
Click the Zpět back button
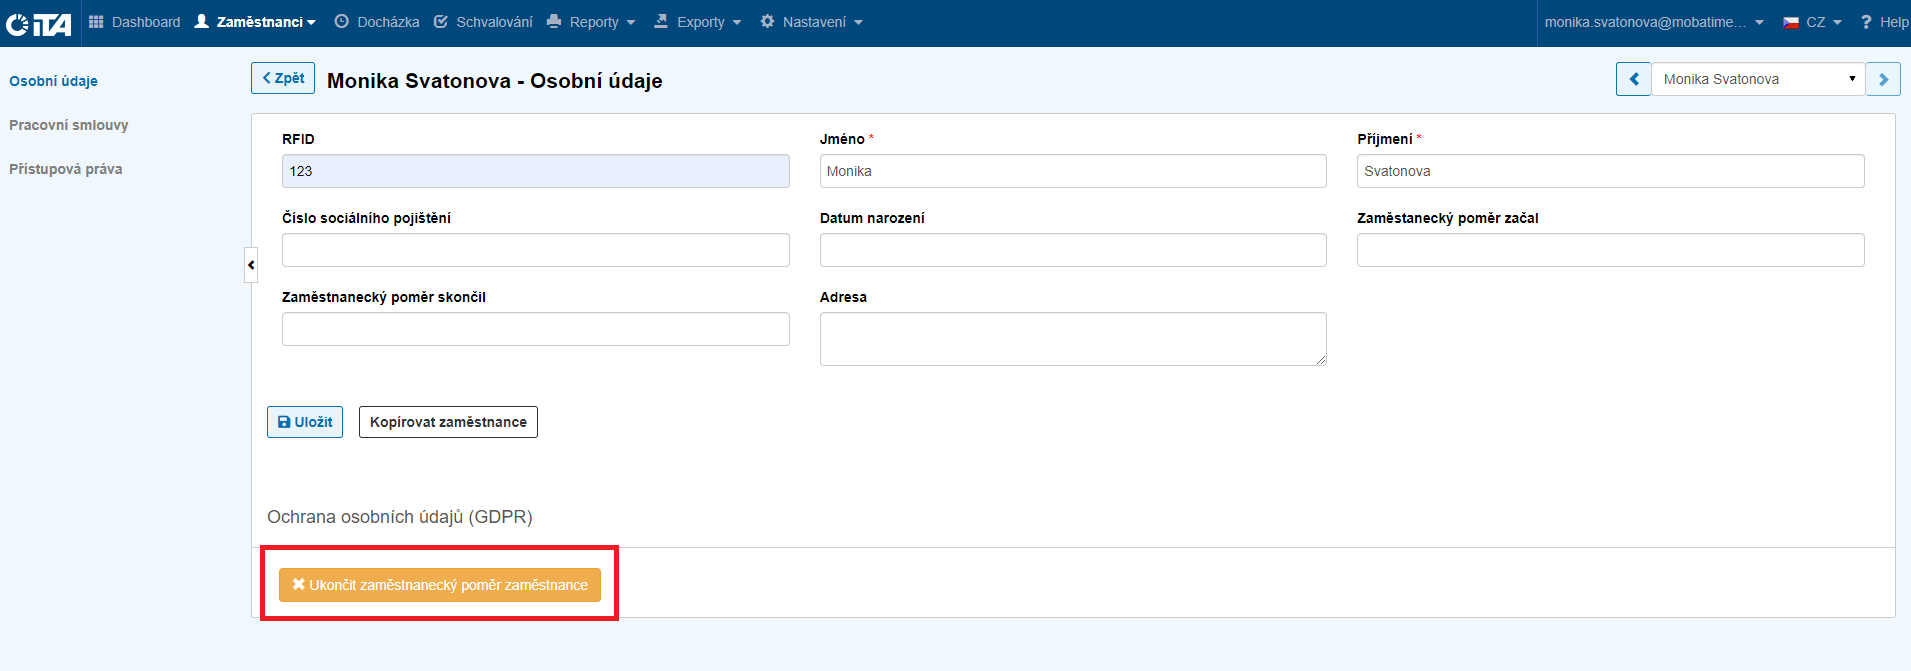[283, 78]
